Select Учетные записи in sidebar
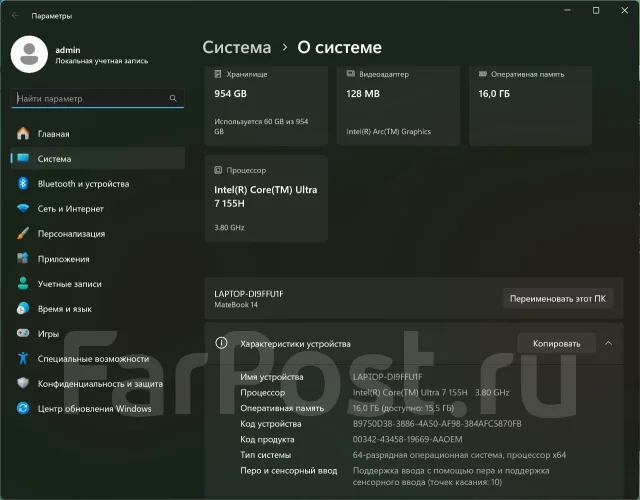 97,283
